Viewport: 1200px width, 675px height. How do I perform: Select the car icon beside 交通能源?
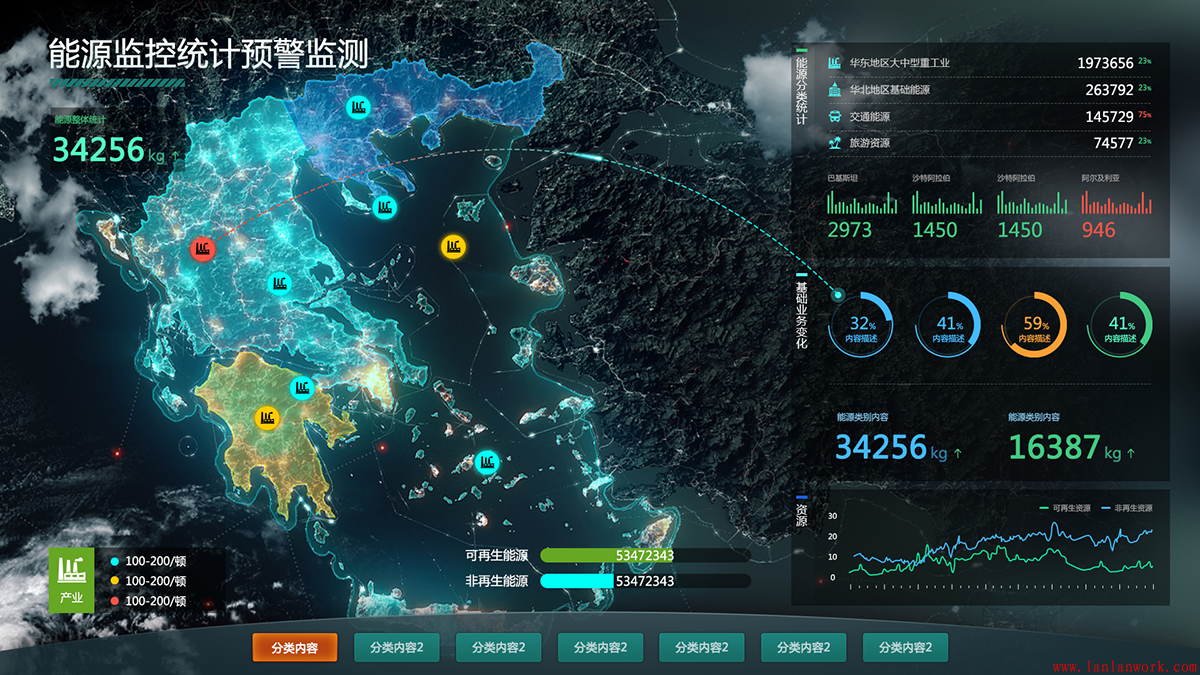click(x=833, y=117)
